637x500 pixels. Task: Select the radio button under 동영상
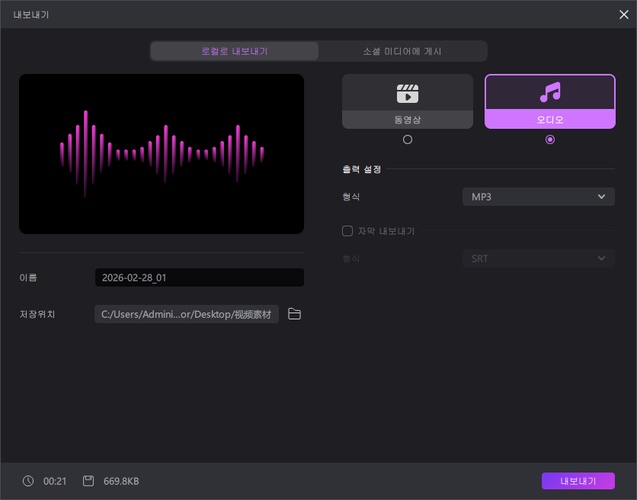click(407, 140)
